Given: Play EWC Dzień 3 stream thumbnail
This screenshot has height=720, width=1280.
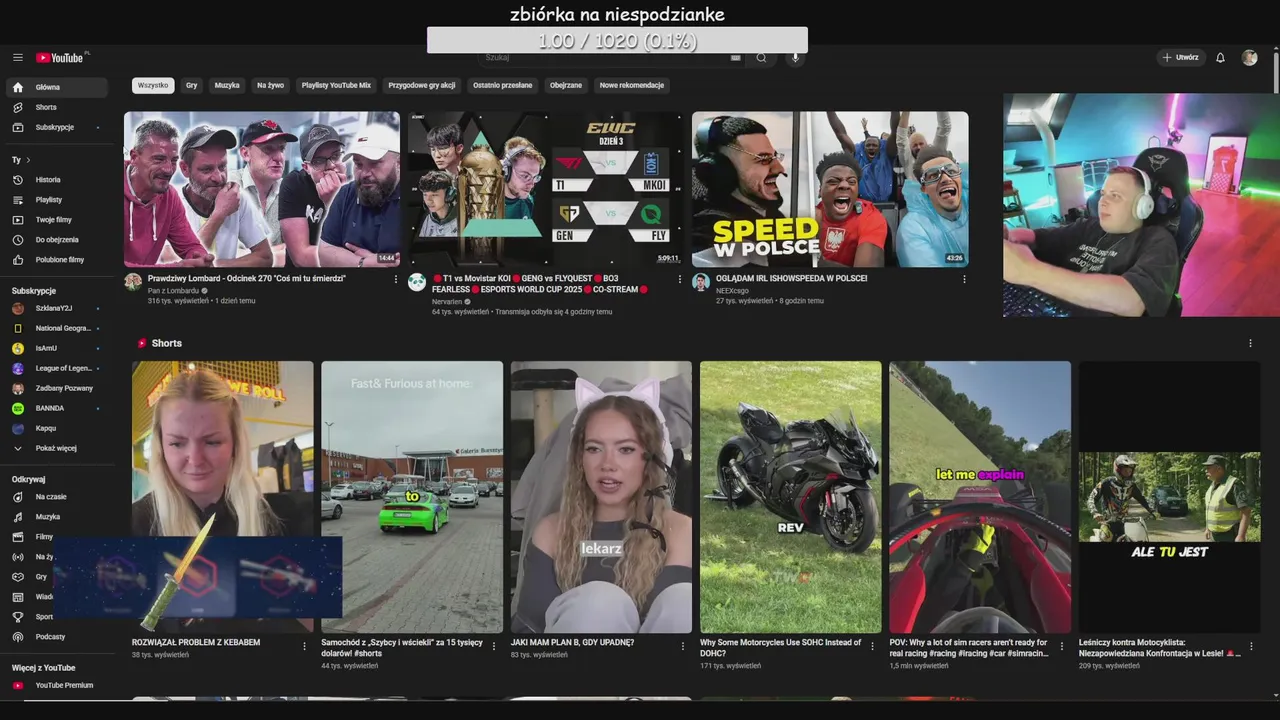Looking at the screenshot, I should (546, 189).
